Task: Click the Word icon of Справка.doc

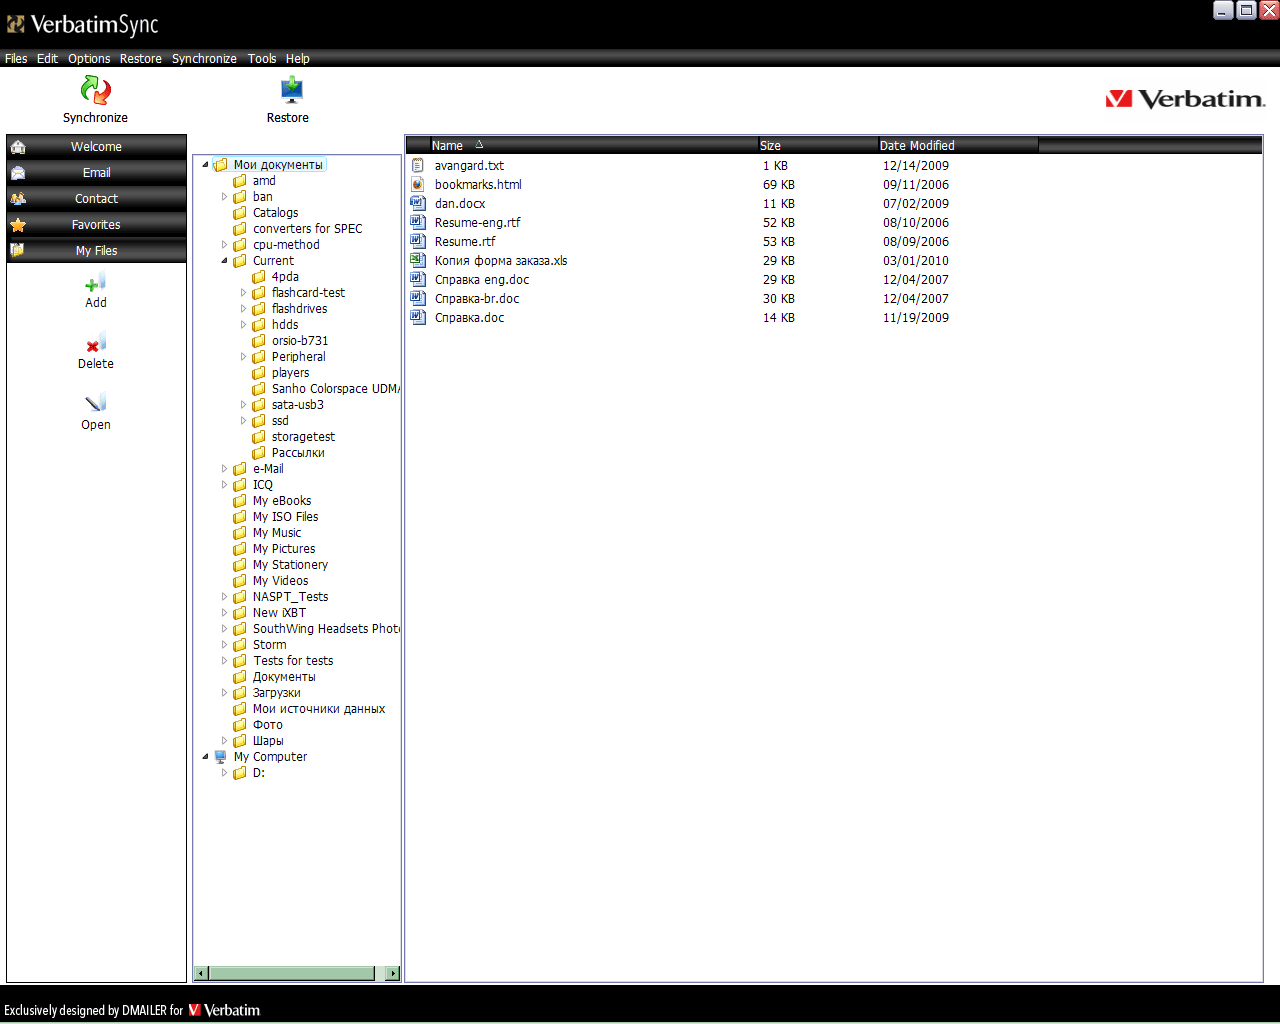Action: (x=418, y=317)
